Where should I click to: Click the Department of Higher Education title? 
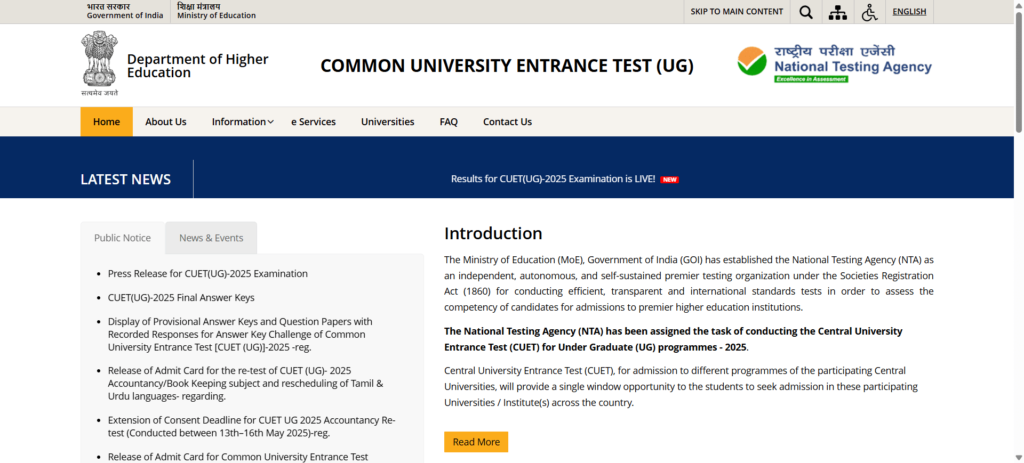[x=197, y=66]
